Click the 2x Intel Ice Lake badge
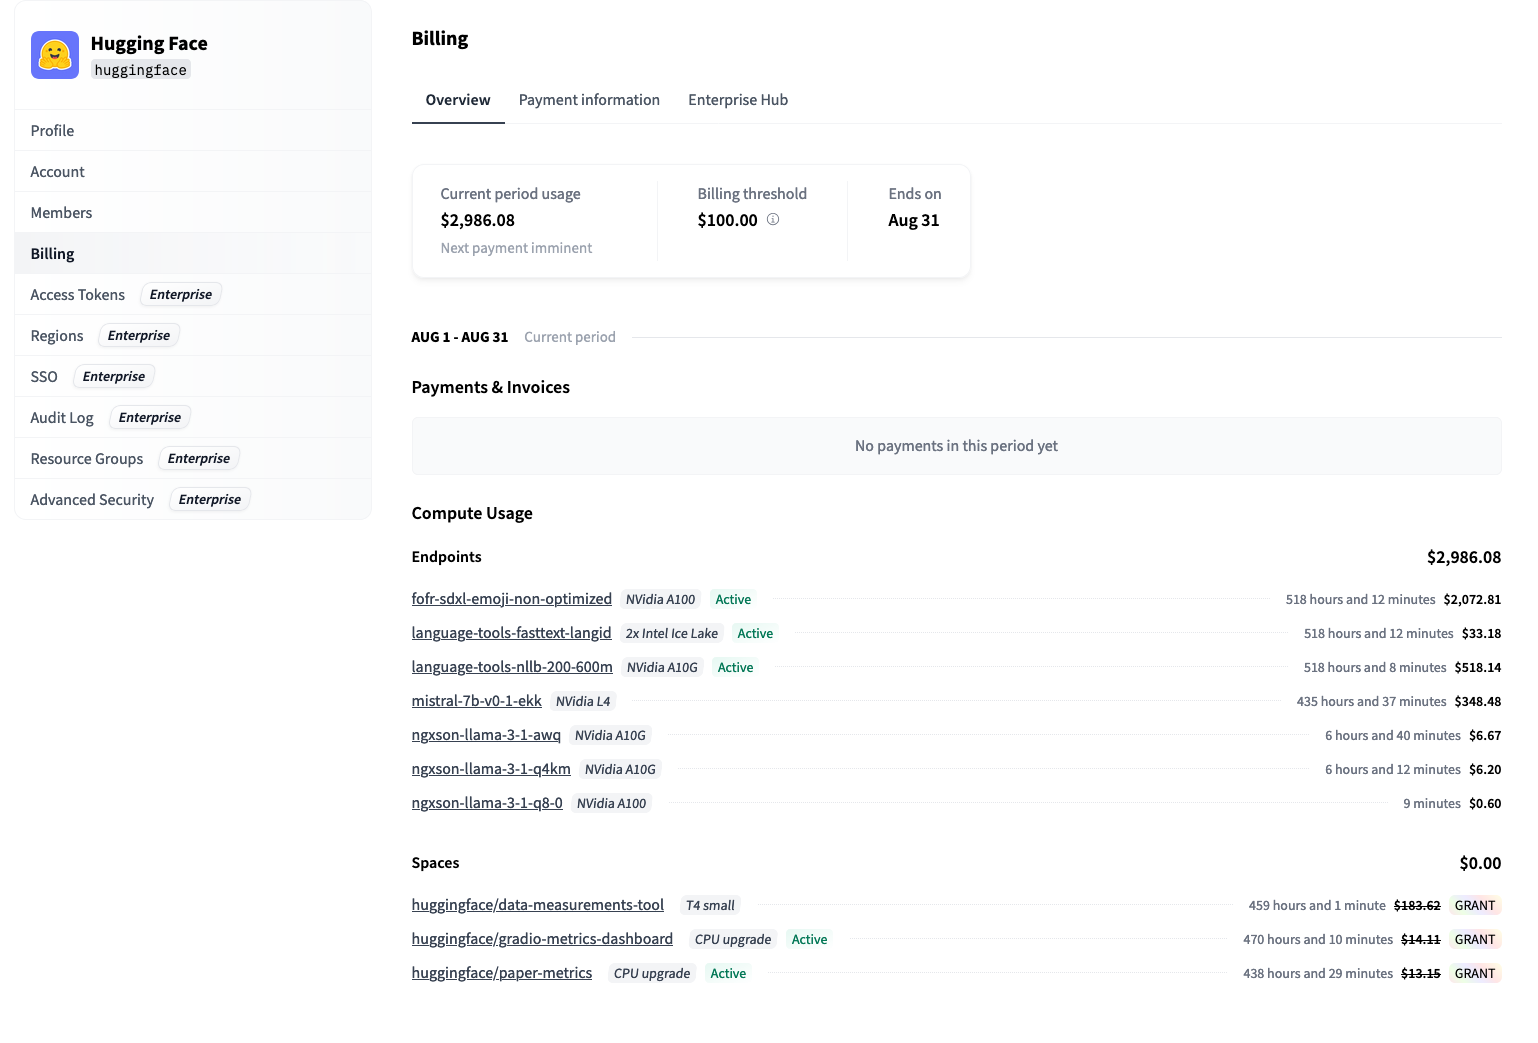The width and height of the screenshot is (1538, 1043). tap(671, 633)
